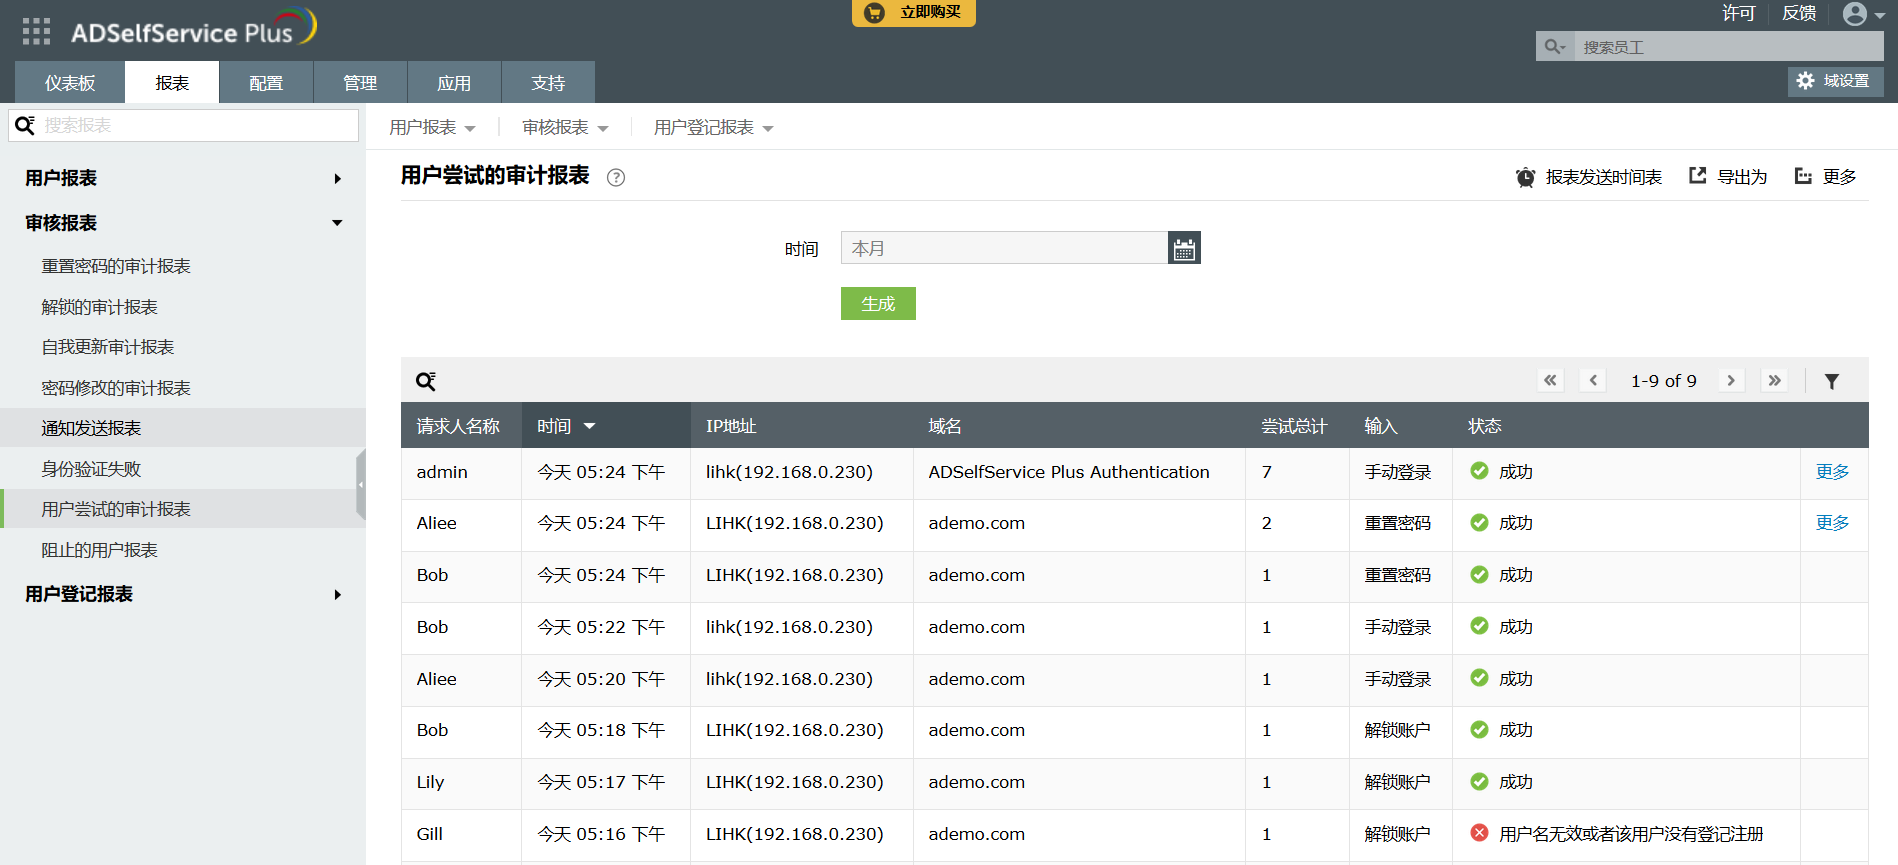Image resolution: width=1898 pixels, height=865 pixels.
Task: Switch to the 仪表板 tab
Action: 70,83
